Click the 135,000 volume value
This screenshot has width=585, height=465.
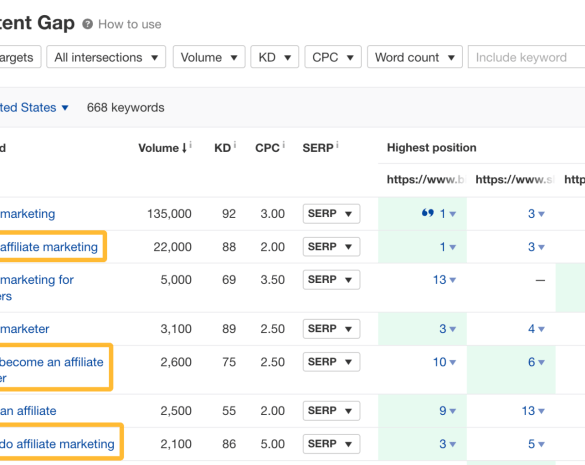click(169, 214)
